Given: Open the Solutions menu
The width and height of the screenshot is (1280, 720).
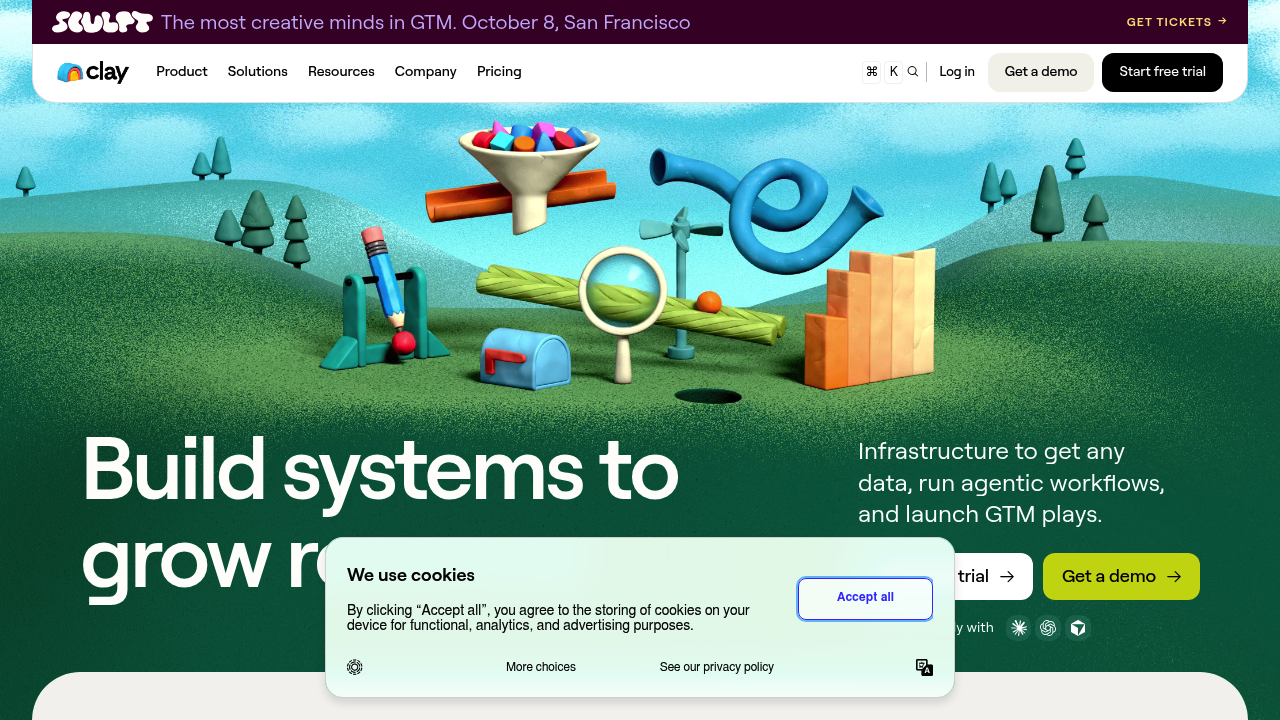Looking at the screenshot, I should pyautogui.click(x=258, y=72).
